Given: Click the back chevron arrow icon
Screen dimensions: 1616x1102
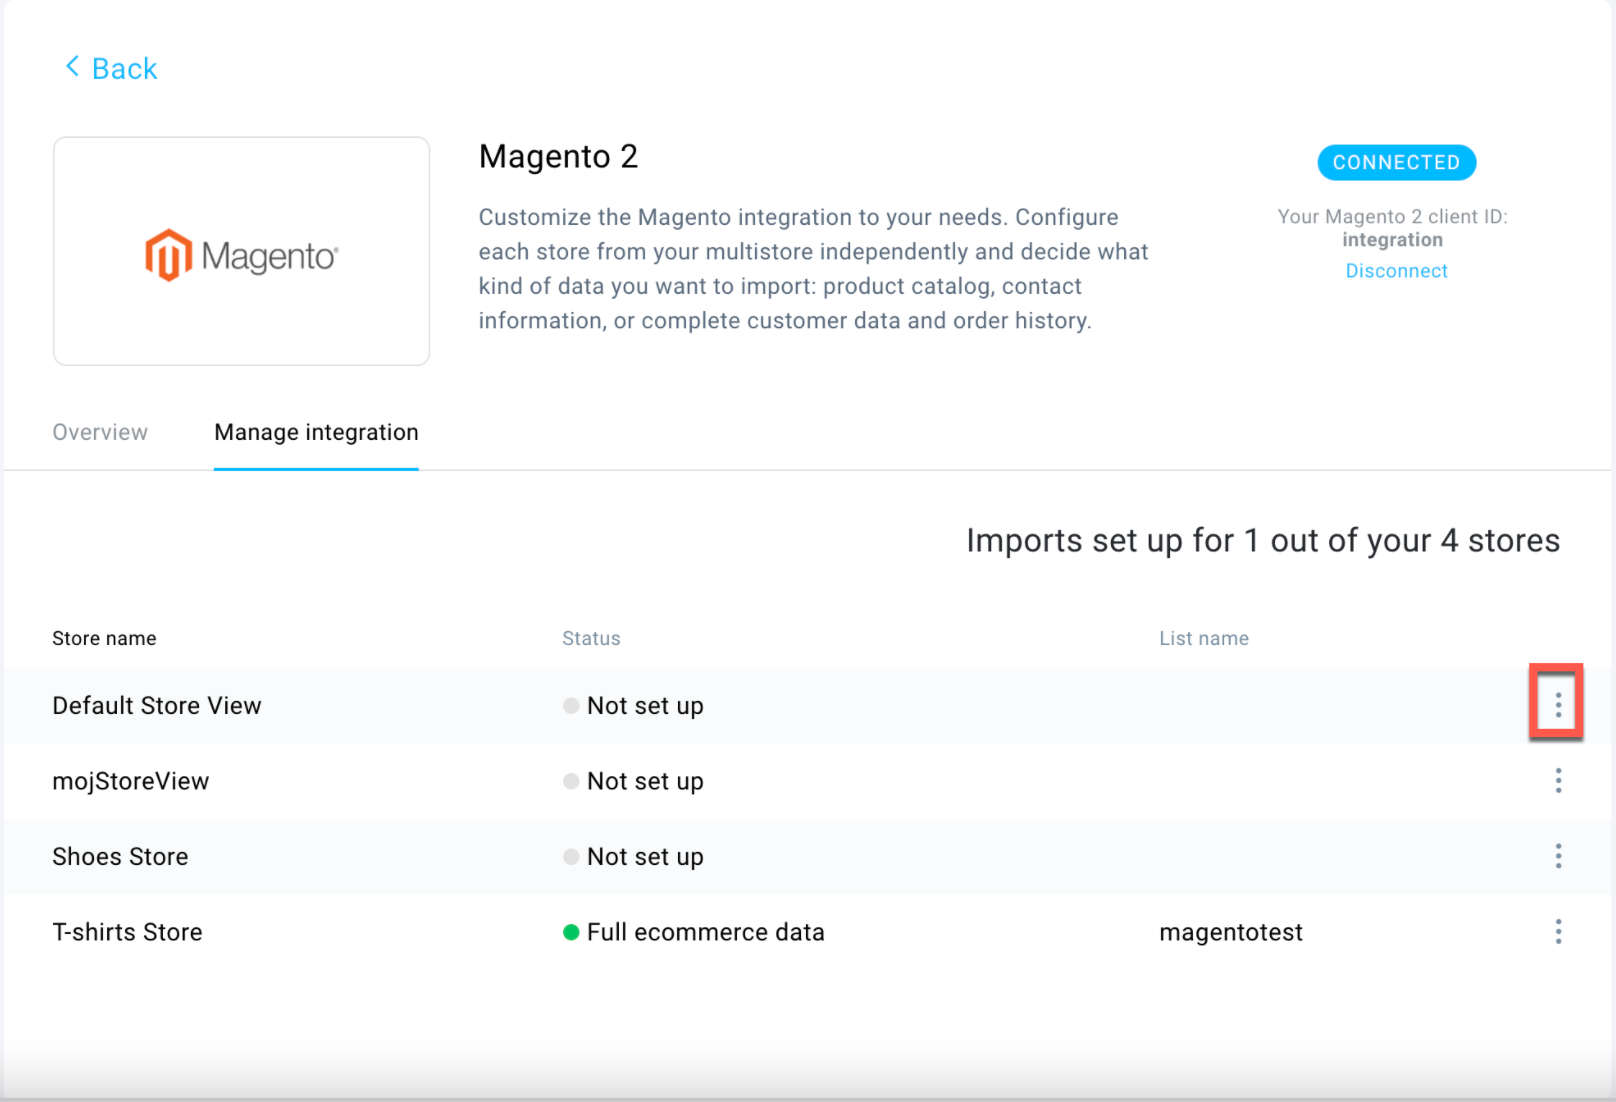Looking at the screenshot, I should tap(72, 67).
